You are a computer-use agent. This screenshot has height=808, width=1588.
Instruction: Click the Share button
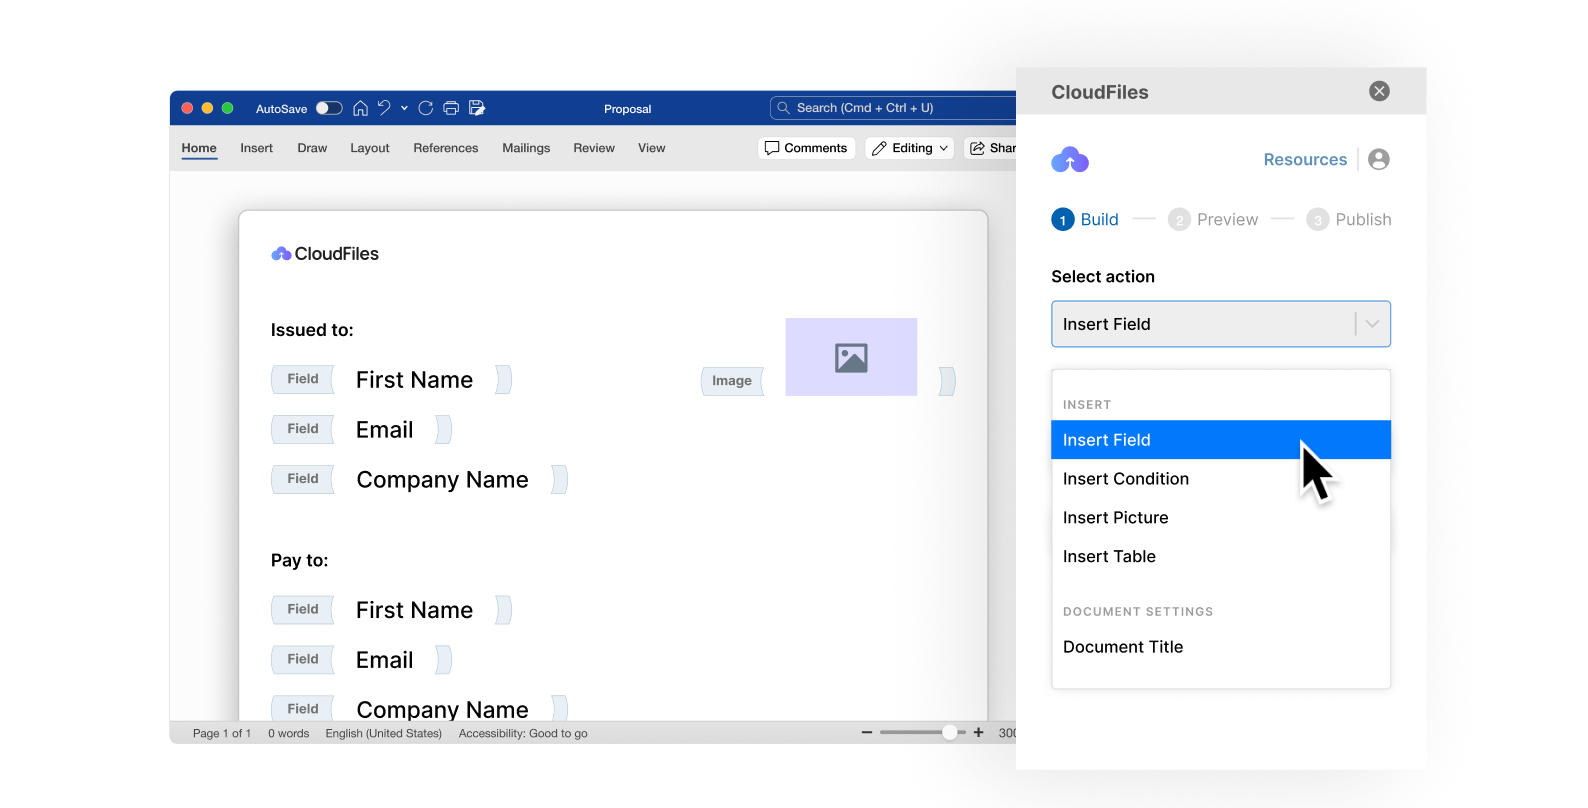click(991, 148)
